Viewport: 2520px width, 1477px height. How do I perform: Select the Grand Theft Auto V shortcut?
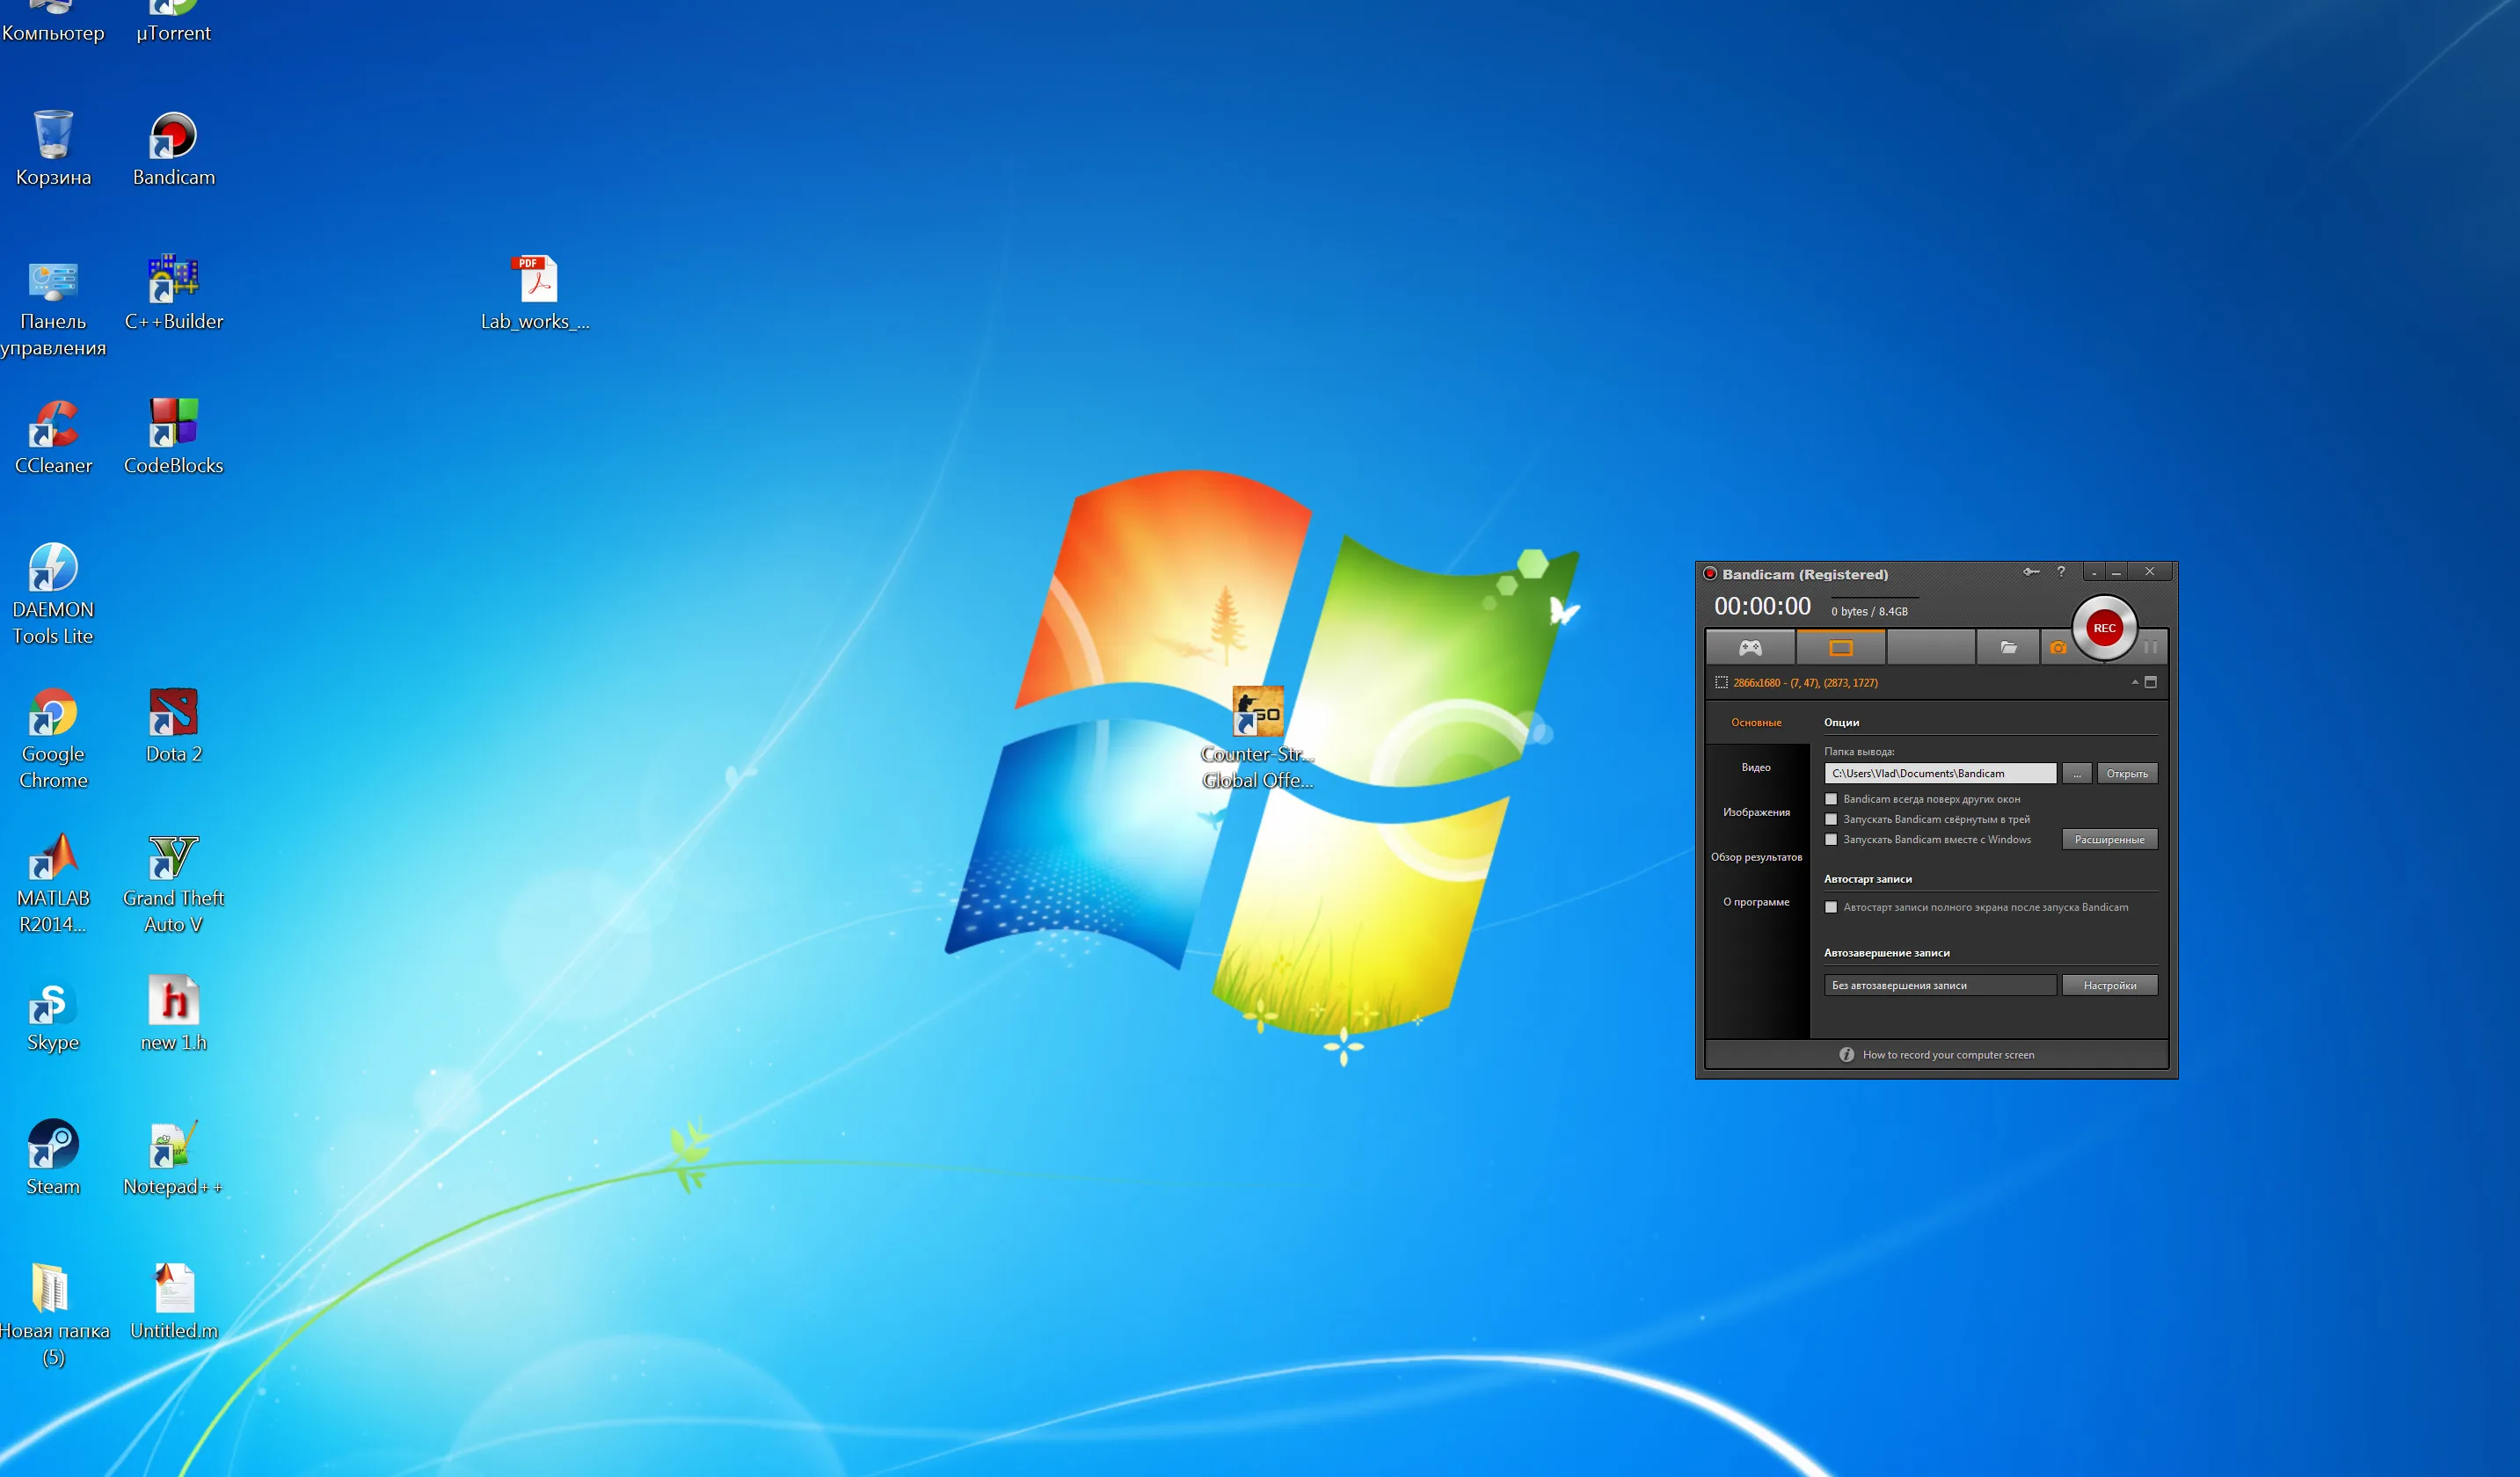pos(173,883)
